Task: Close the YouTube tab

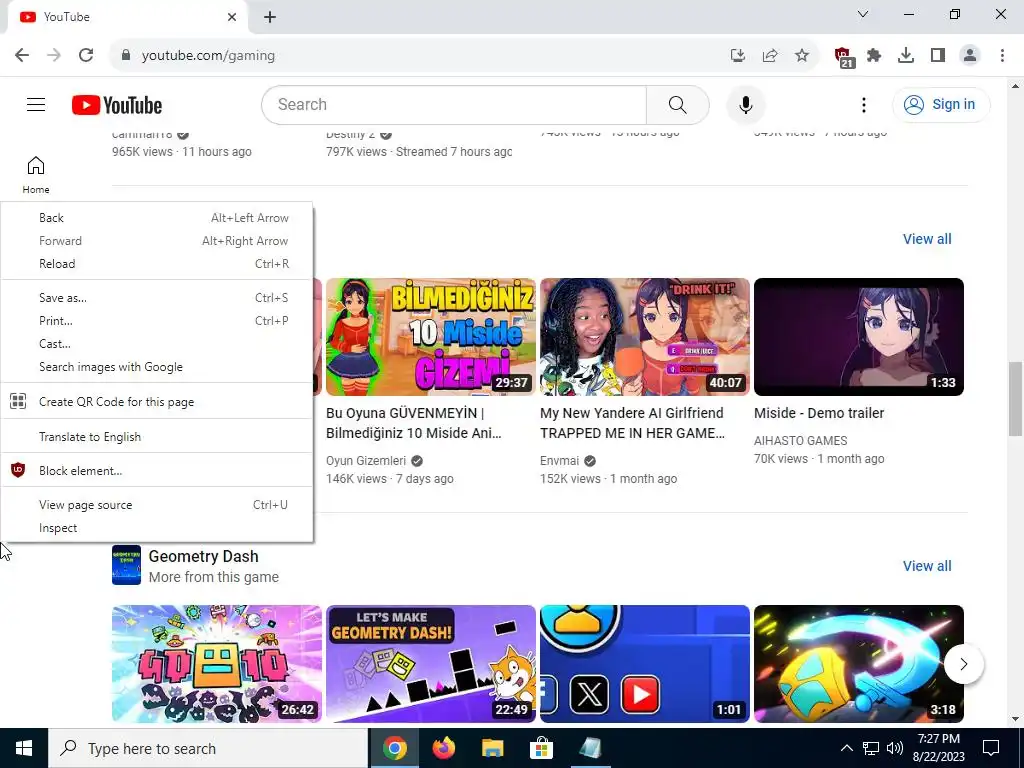Action: [232, 17]
